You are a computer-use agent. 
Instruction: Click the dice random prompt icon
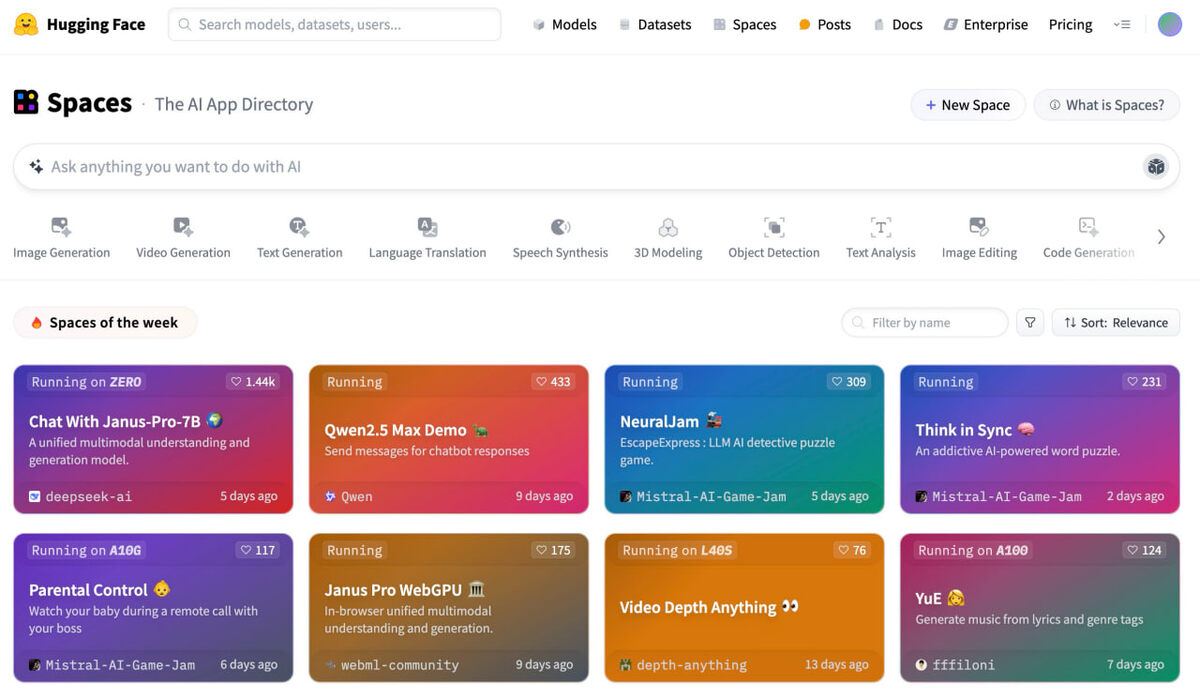[1155, 167]
